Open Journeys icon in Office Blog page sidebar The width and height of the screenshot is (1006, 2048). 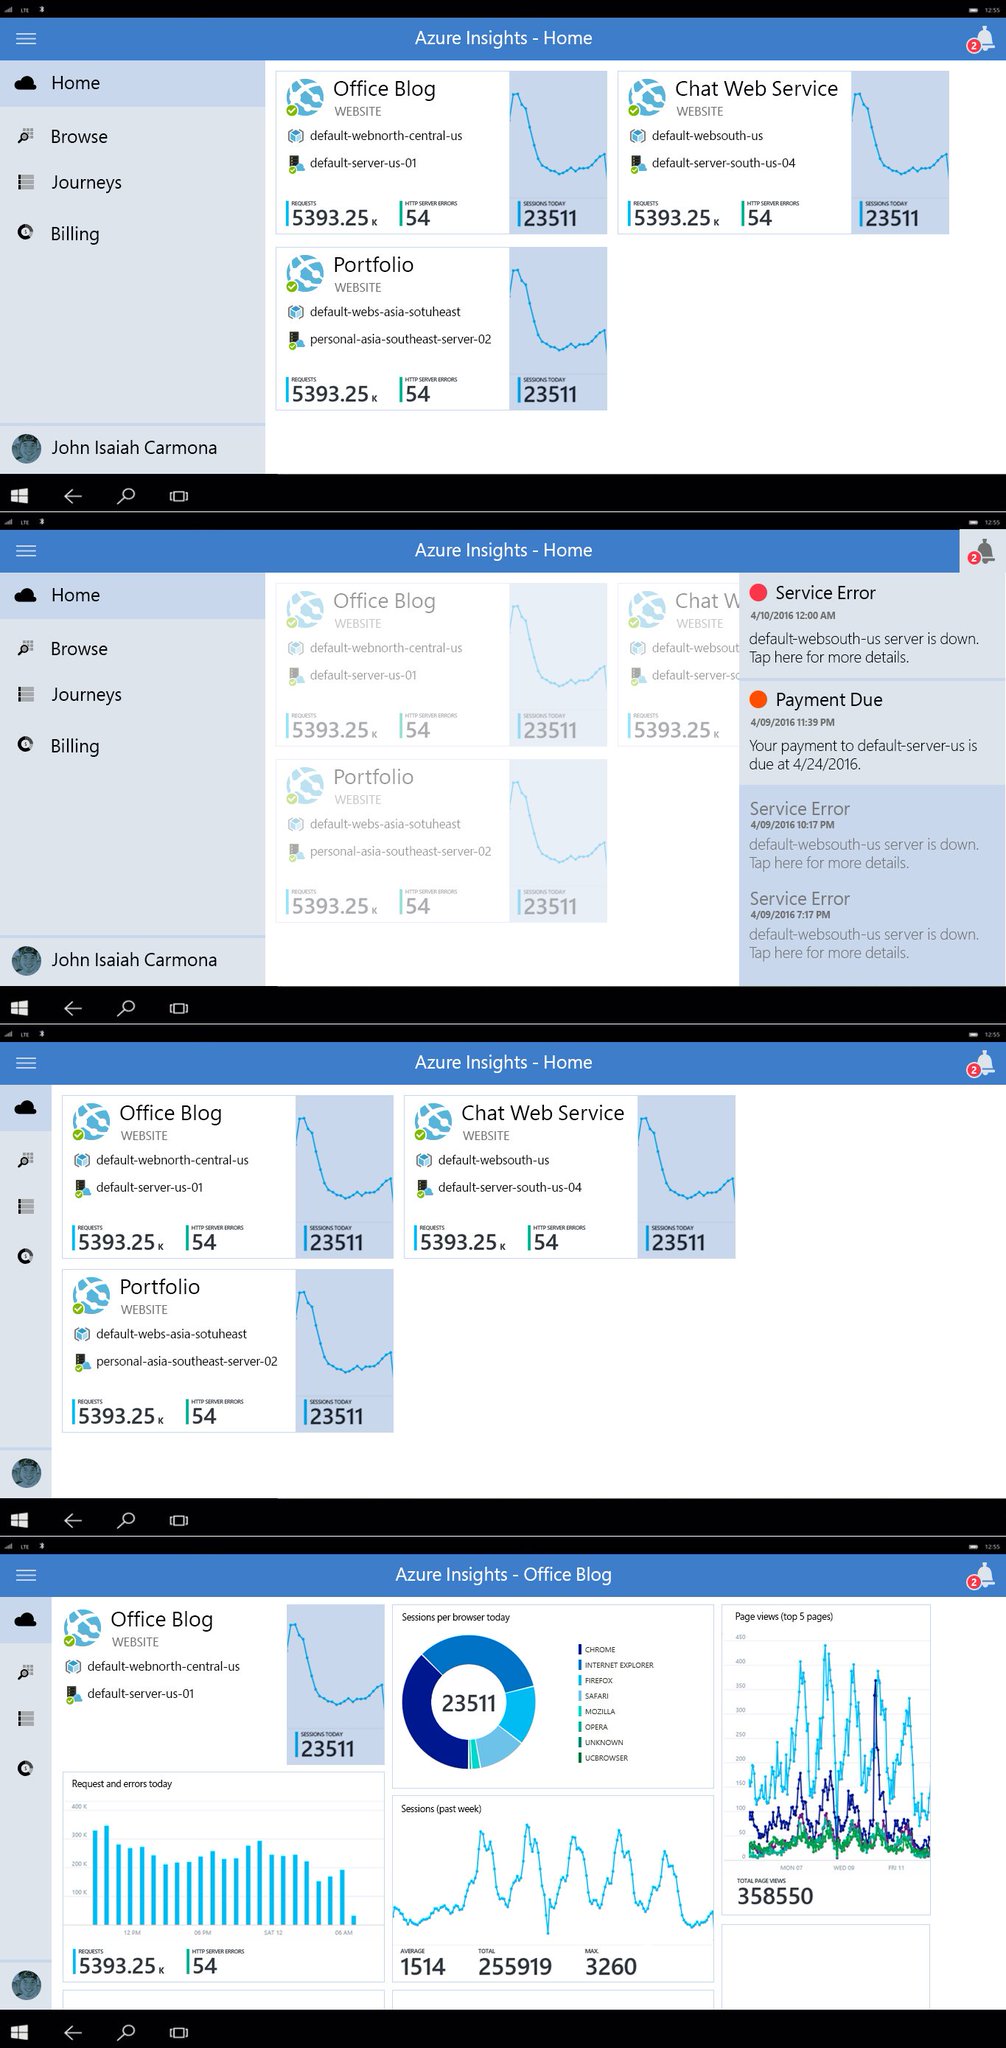click(x=26, y=1718)
